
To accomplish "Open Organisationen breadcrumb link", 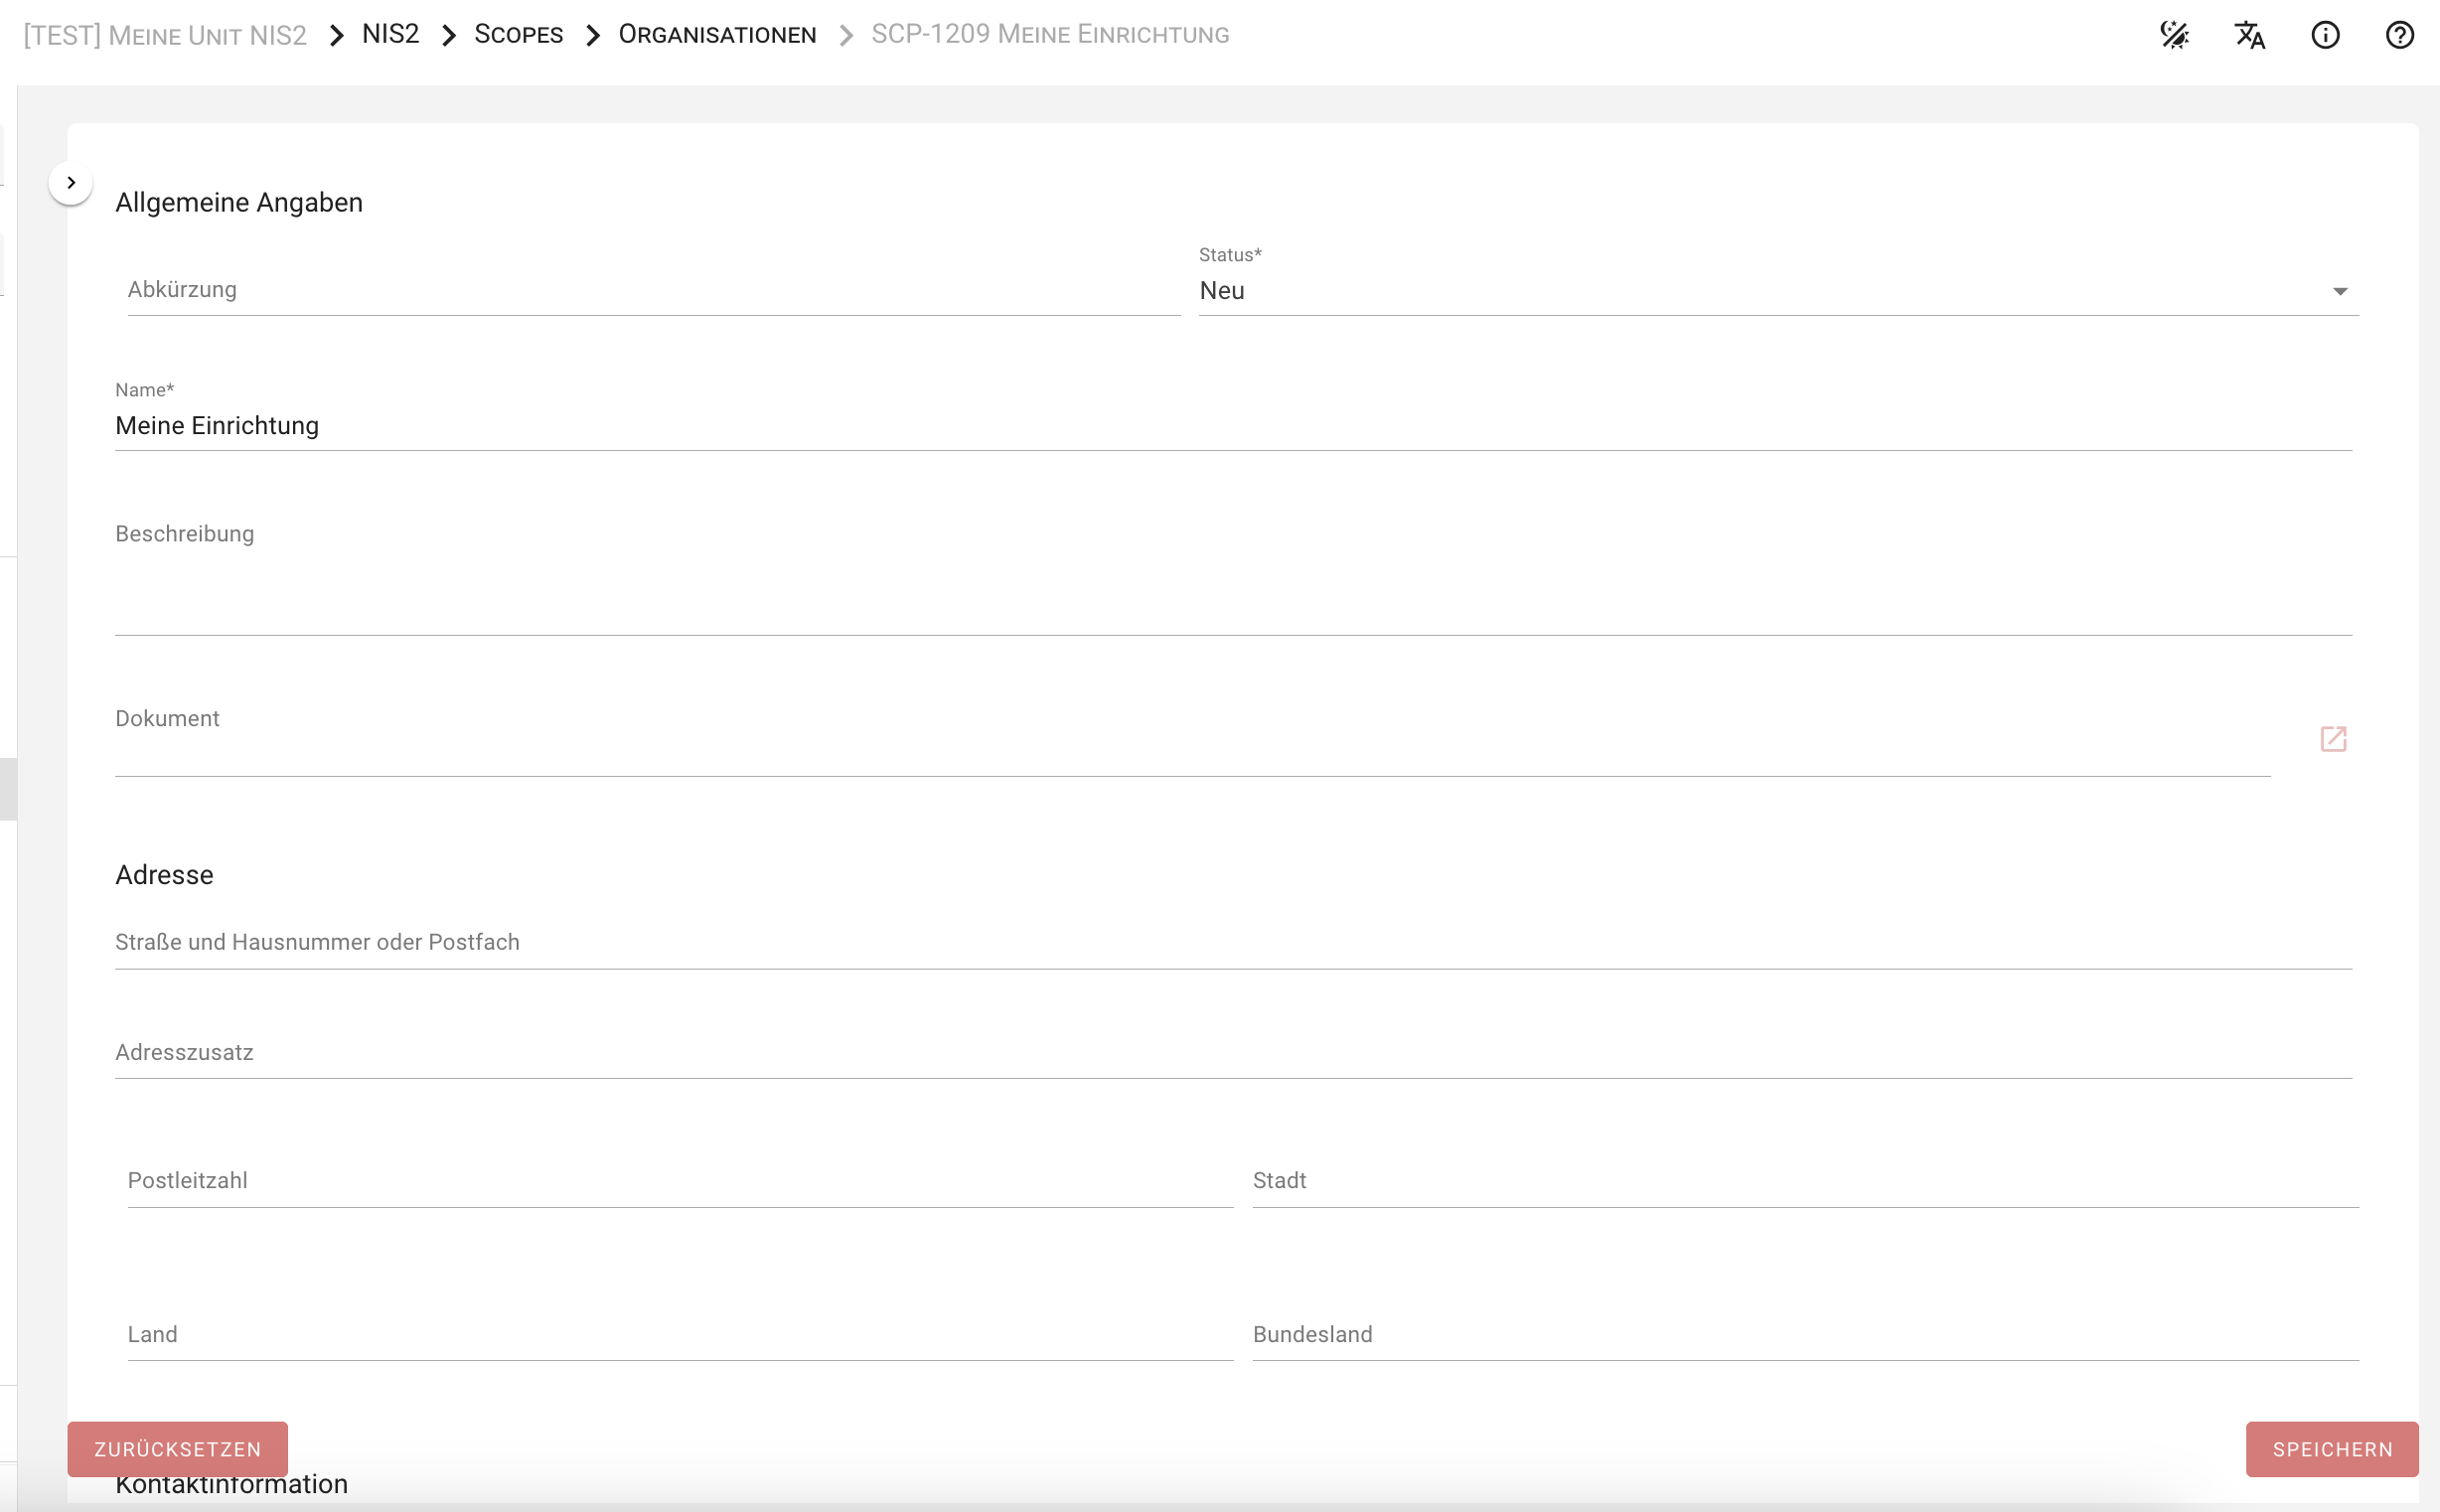I will (x=717, y=35).
